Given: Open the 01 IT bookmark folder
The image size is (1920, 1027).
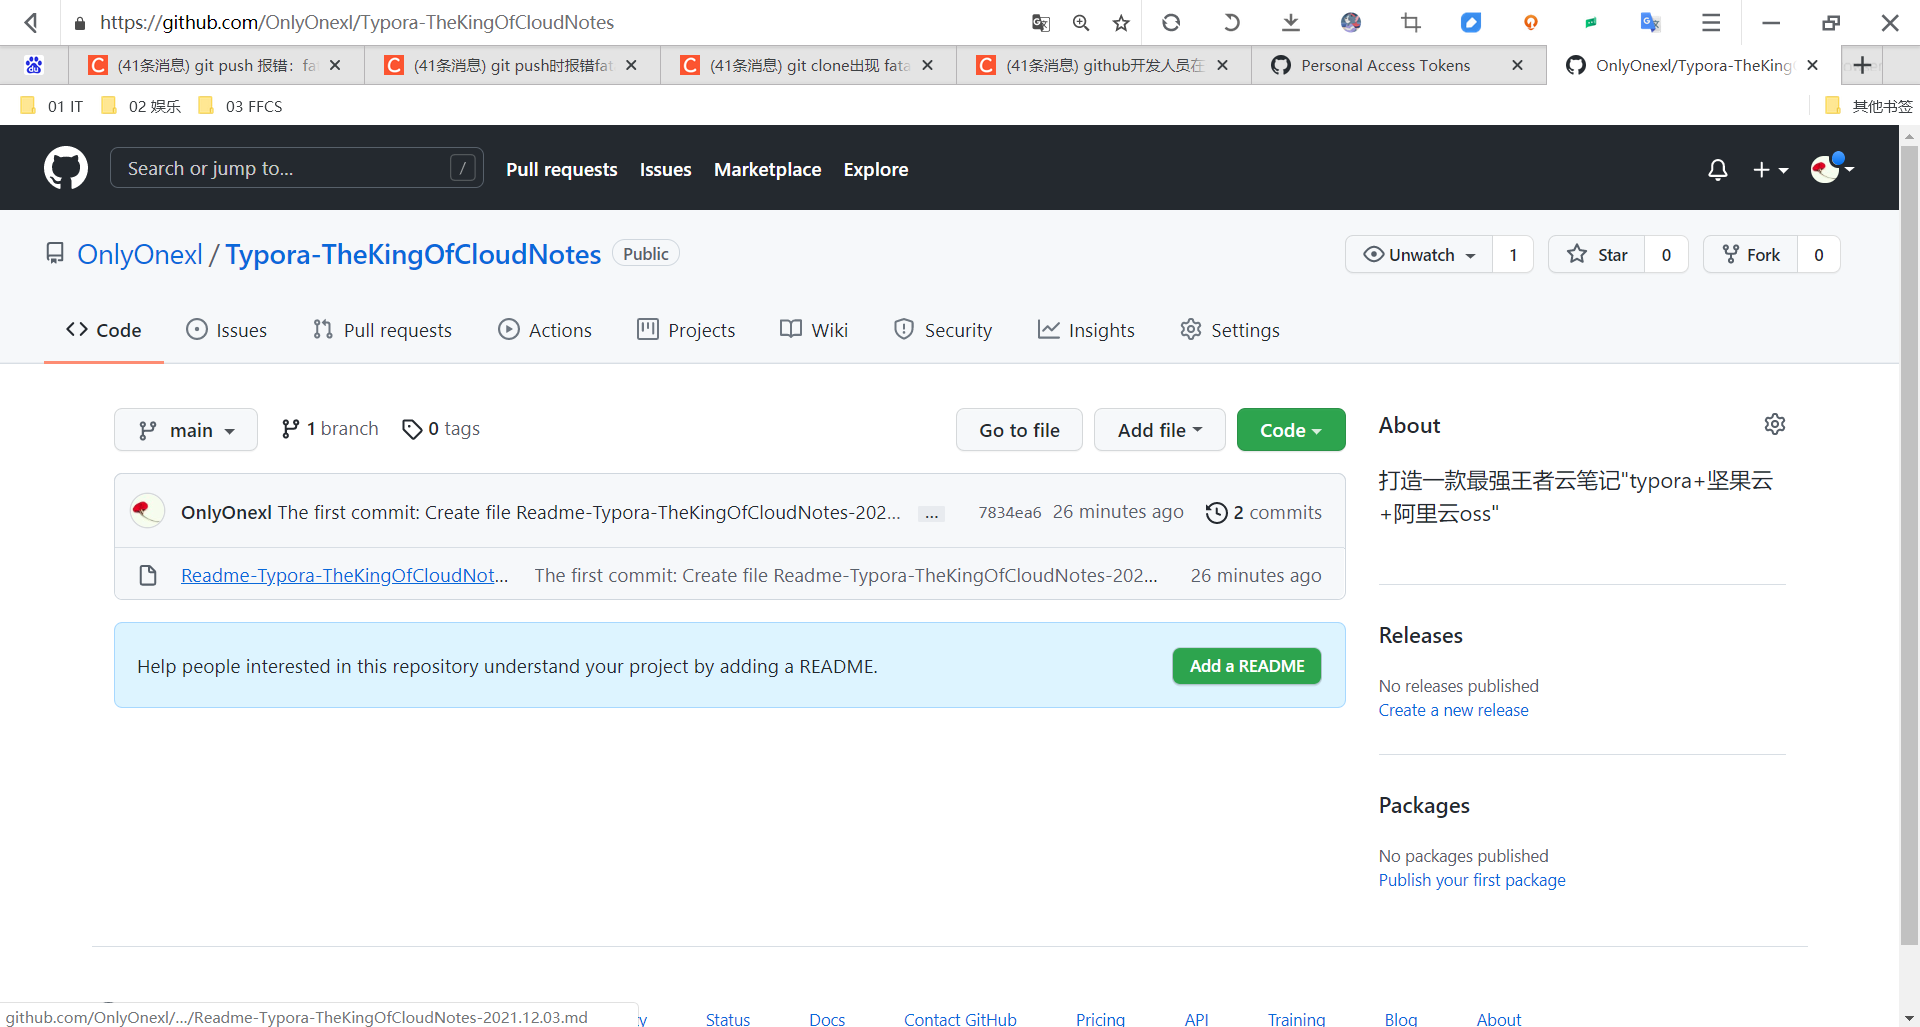Looking at the screenshot, I should click(x=52, y=106).
